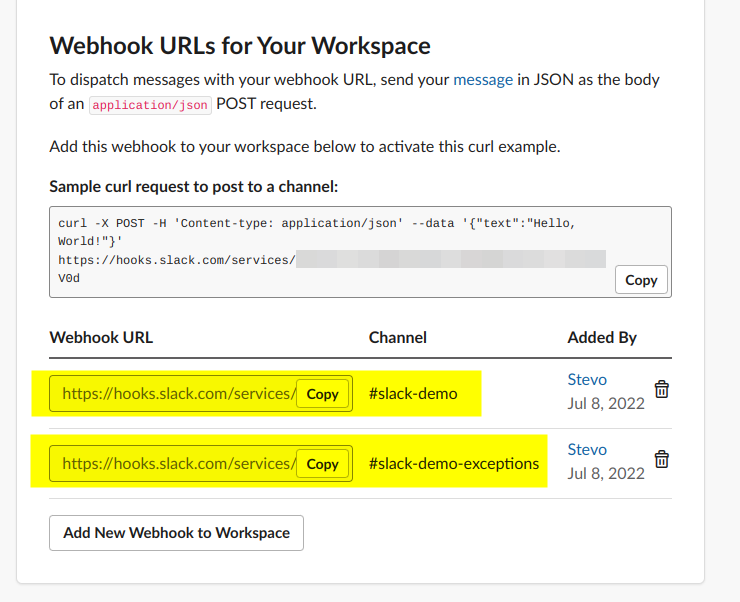Open Stevo's profile in the #slack-demo-exceptions row
740x602 pixels.
tap(587, 449)
